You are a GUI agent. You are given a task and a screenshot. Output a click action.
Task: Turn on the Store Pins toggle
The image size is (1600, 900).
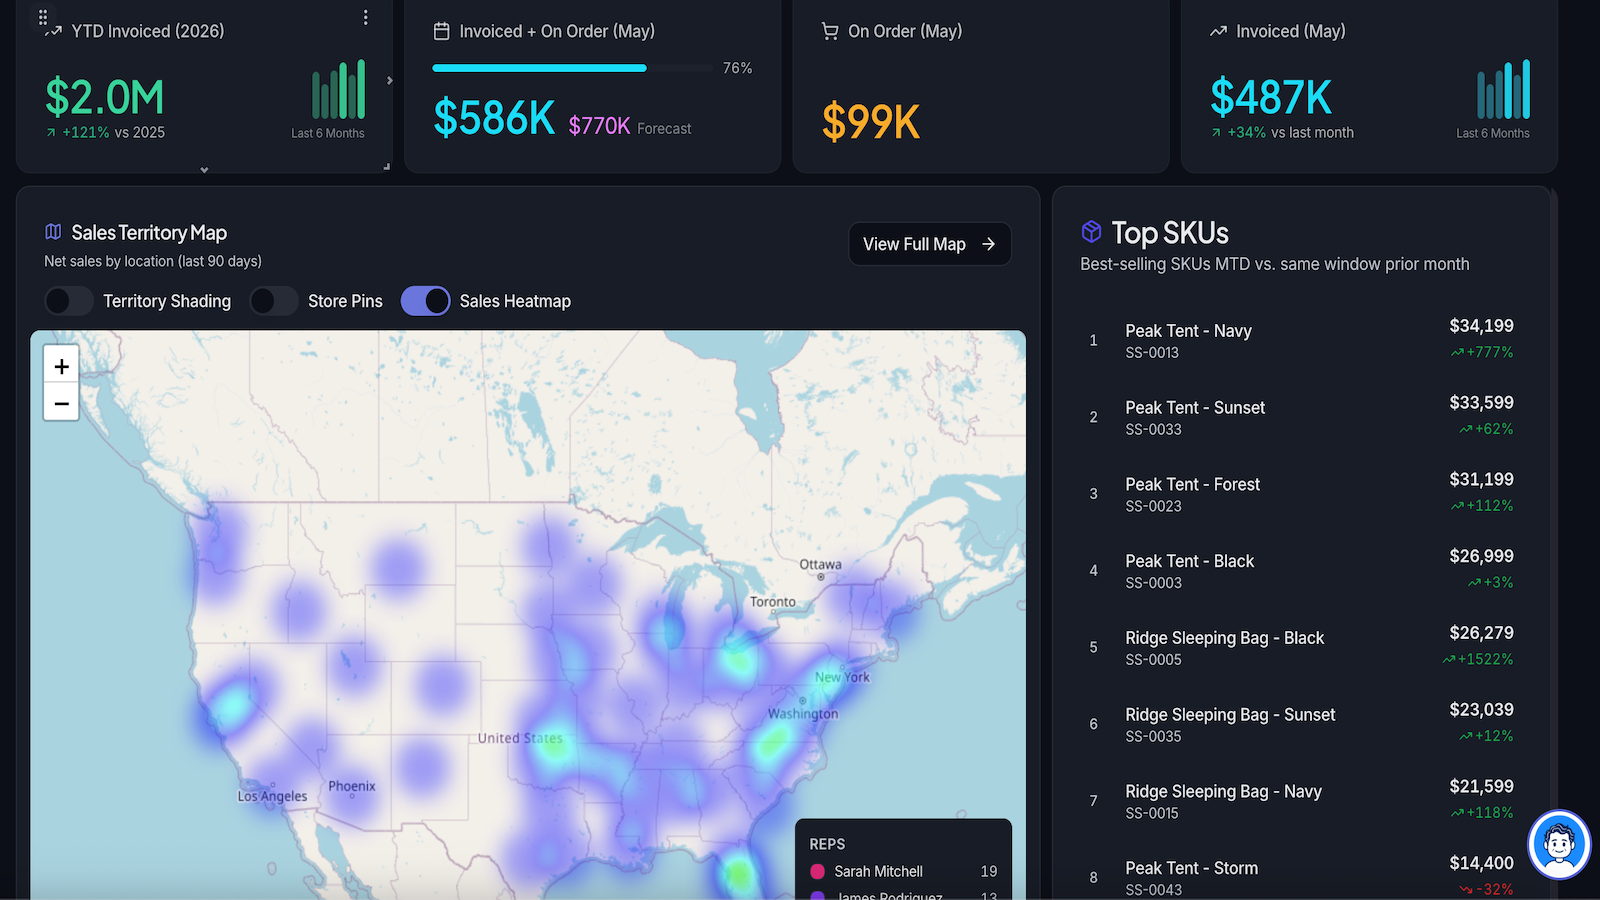[x=274, y=301]
